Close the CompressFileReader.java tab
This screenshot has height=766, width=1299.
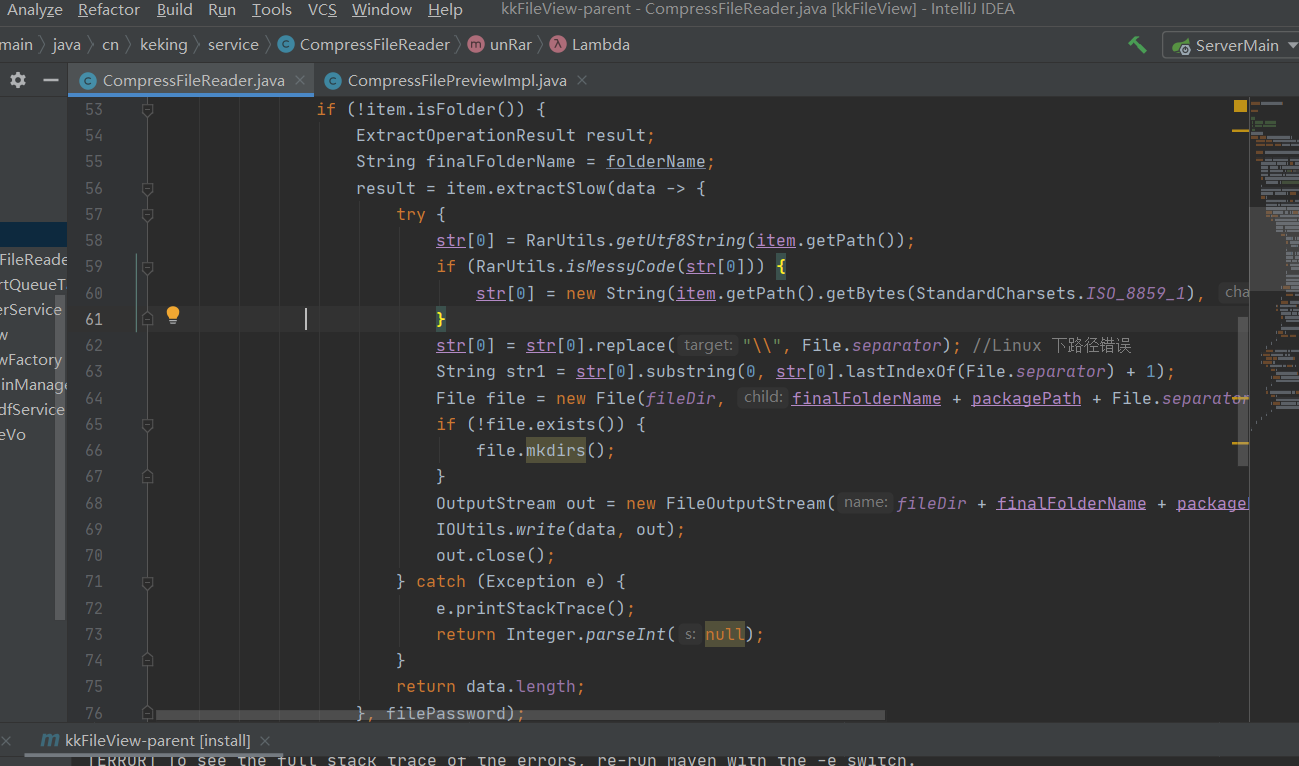click(301, 81)
